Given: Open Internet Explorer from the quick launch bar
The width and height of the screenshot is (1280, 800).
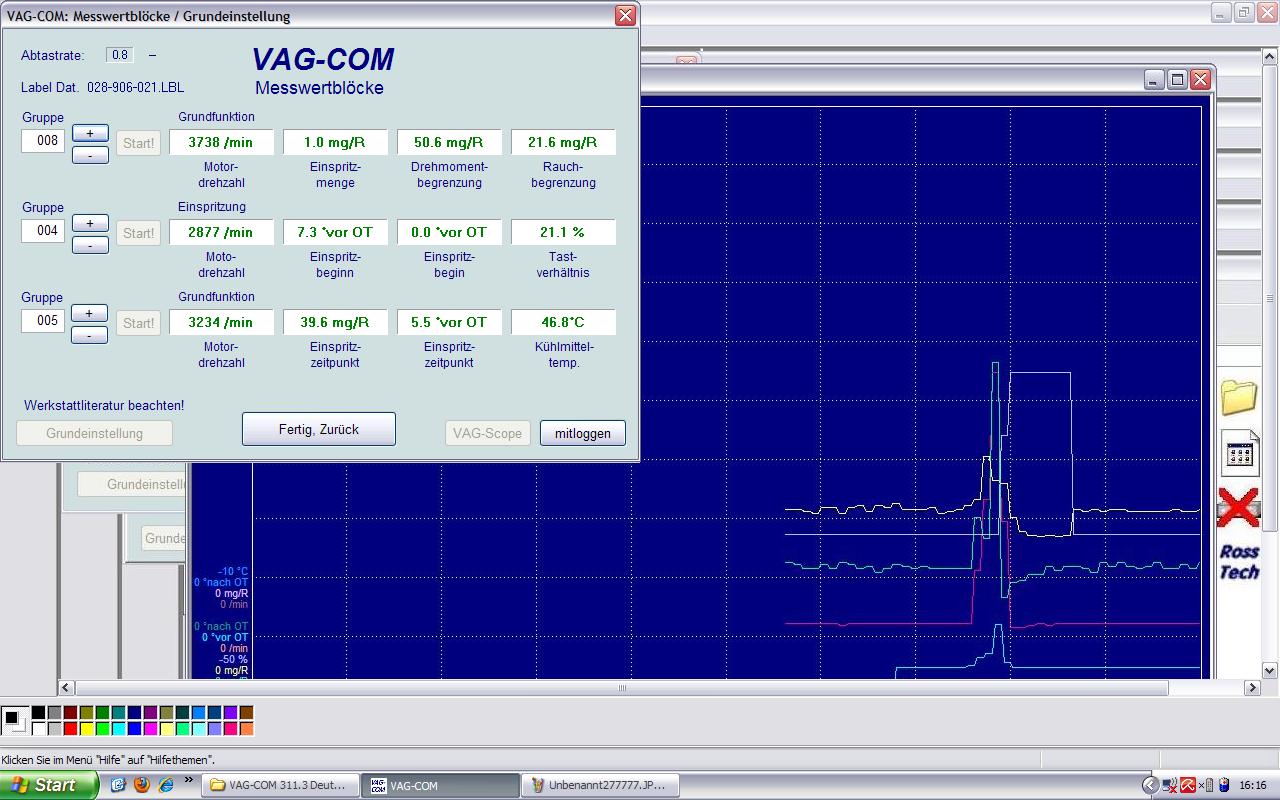Looking at the screenshot, I should point(166,785).
